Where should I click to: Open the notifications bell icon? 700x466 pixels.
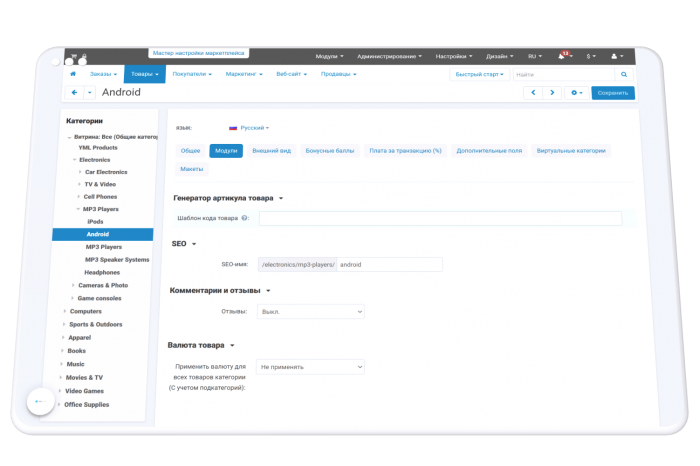coord(561,56)
